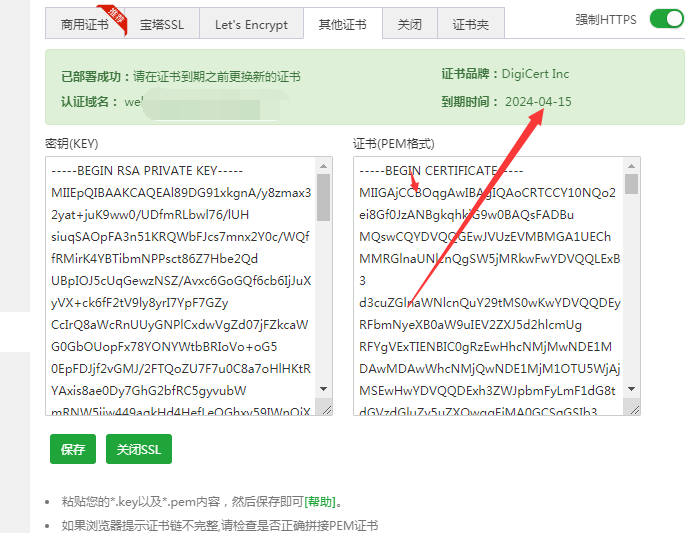689x533 pixels.
Task: Click the 关闭SSL button
Action: pyautogui.click(x=138, y=449)
